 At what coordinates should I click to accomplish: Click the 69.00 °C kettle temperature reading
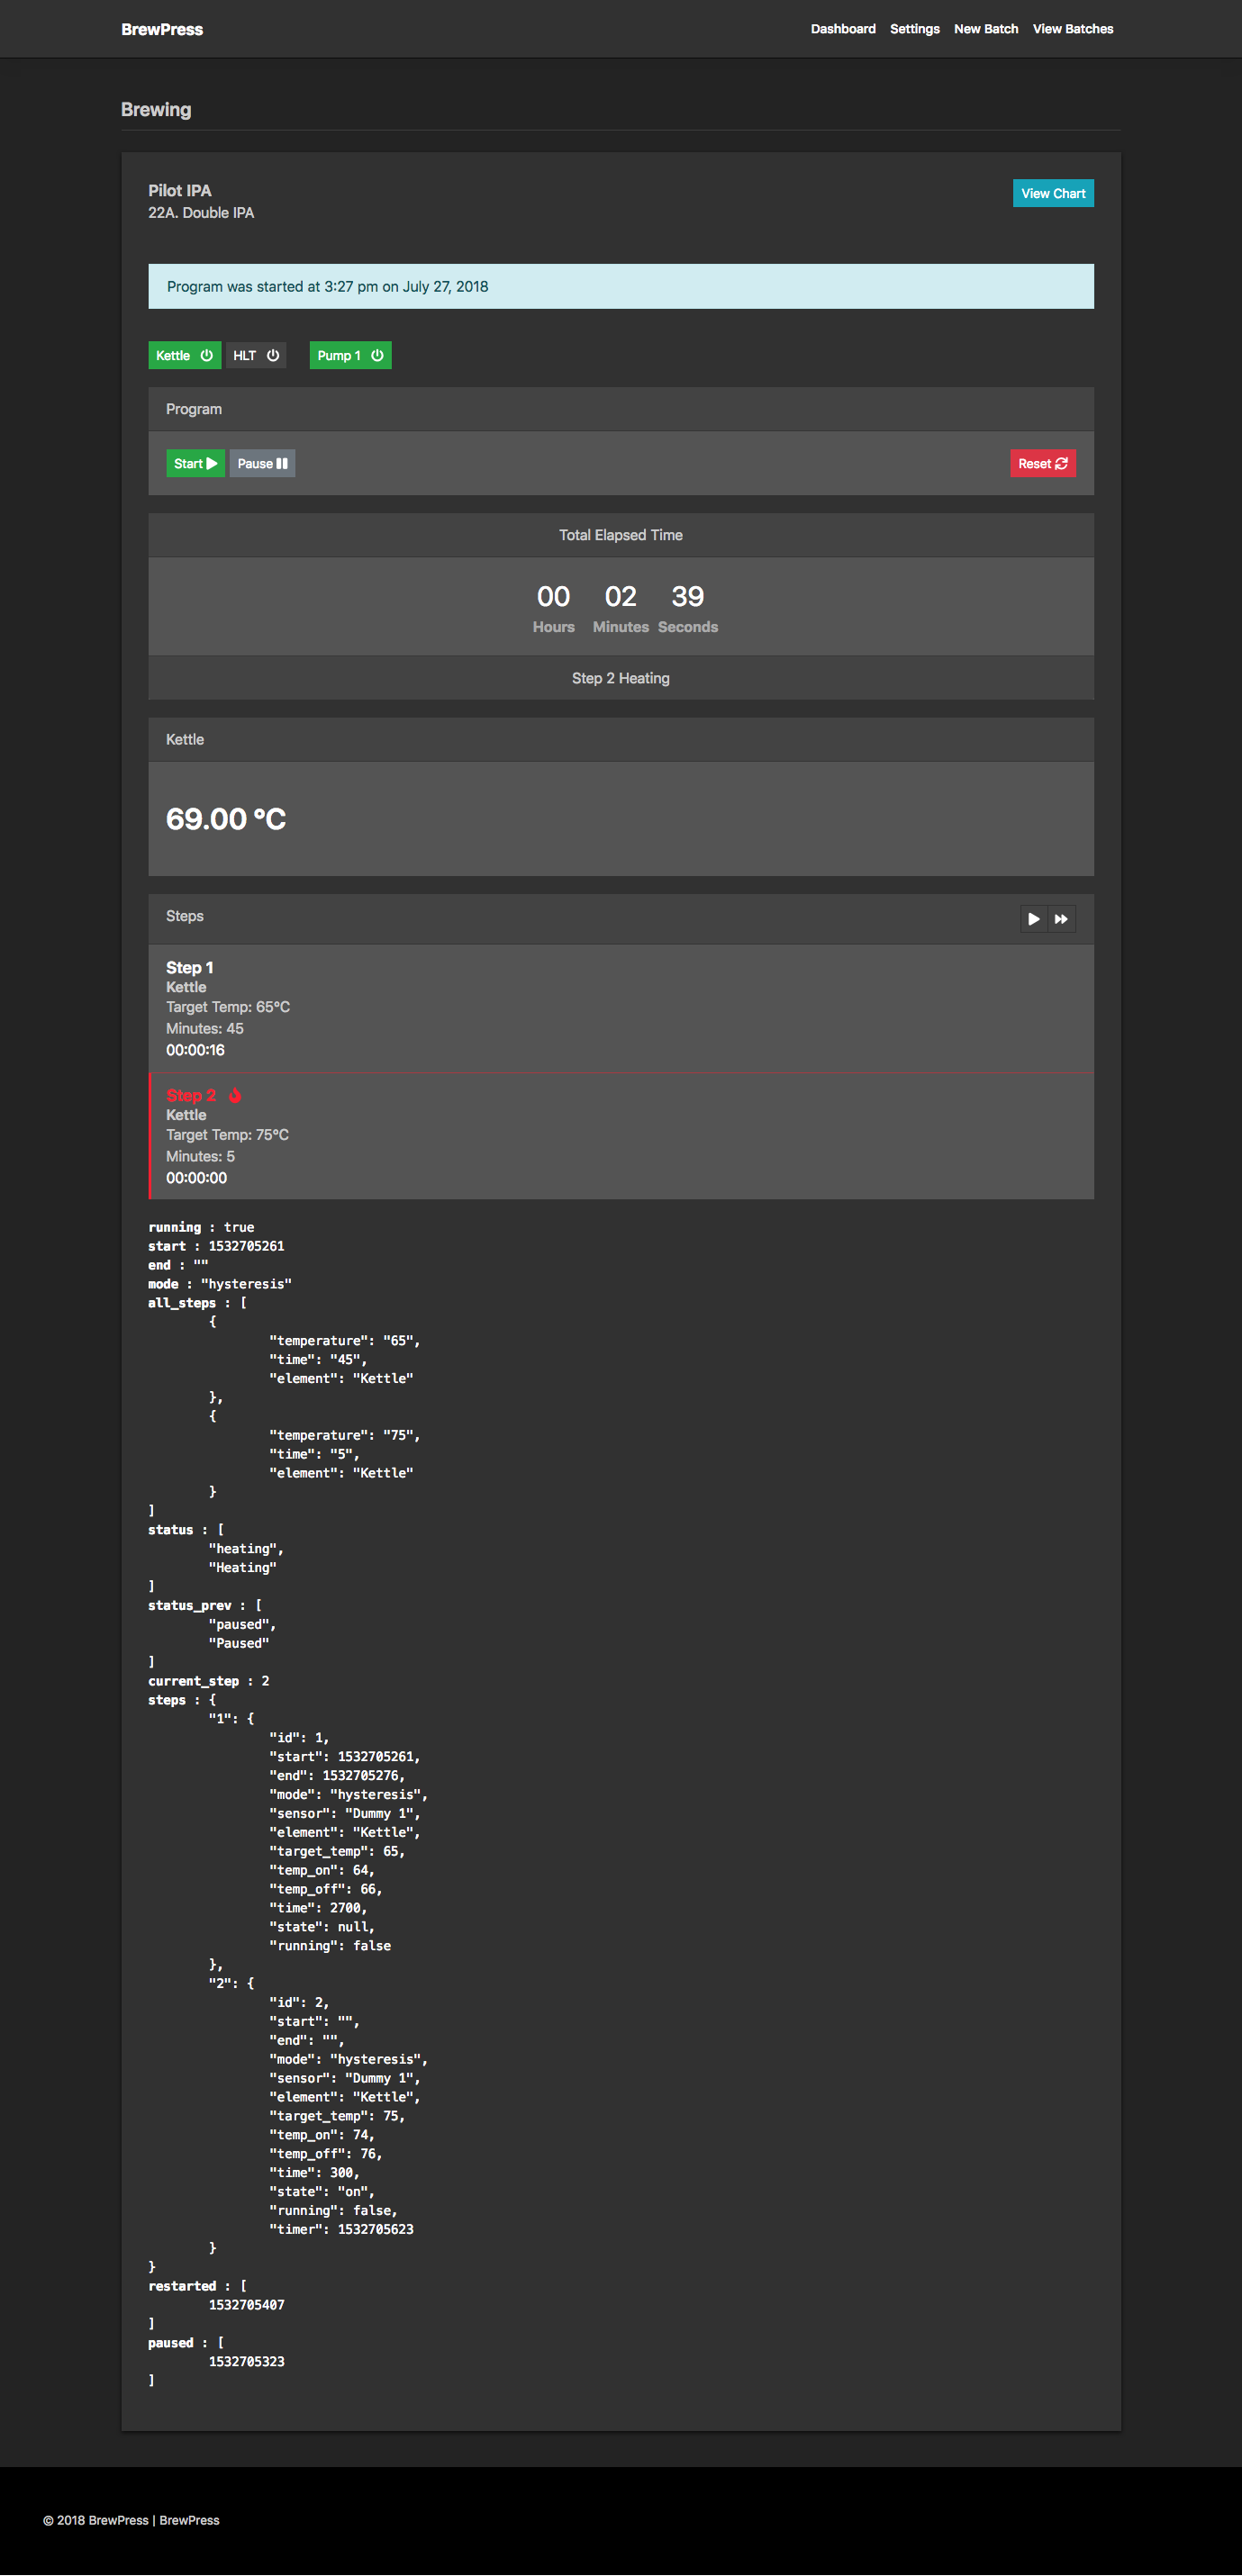pyautogui.click(x=226, y=819)
